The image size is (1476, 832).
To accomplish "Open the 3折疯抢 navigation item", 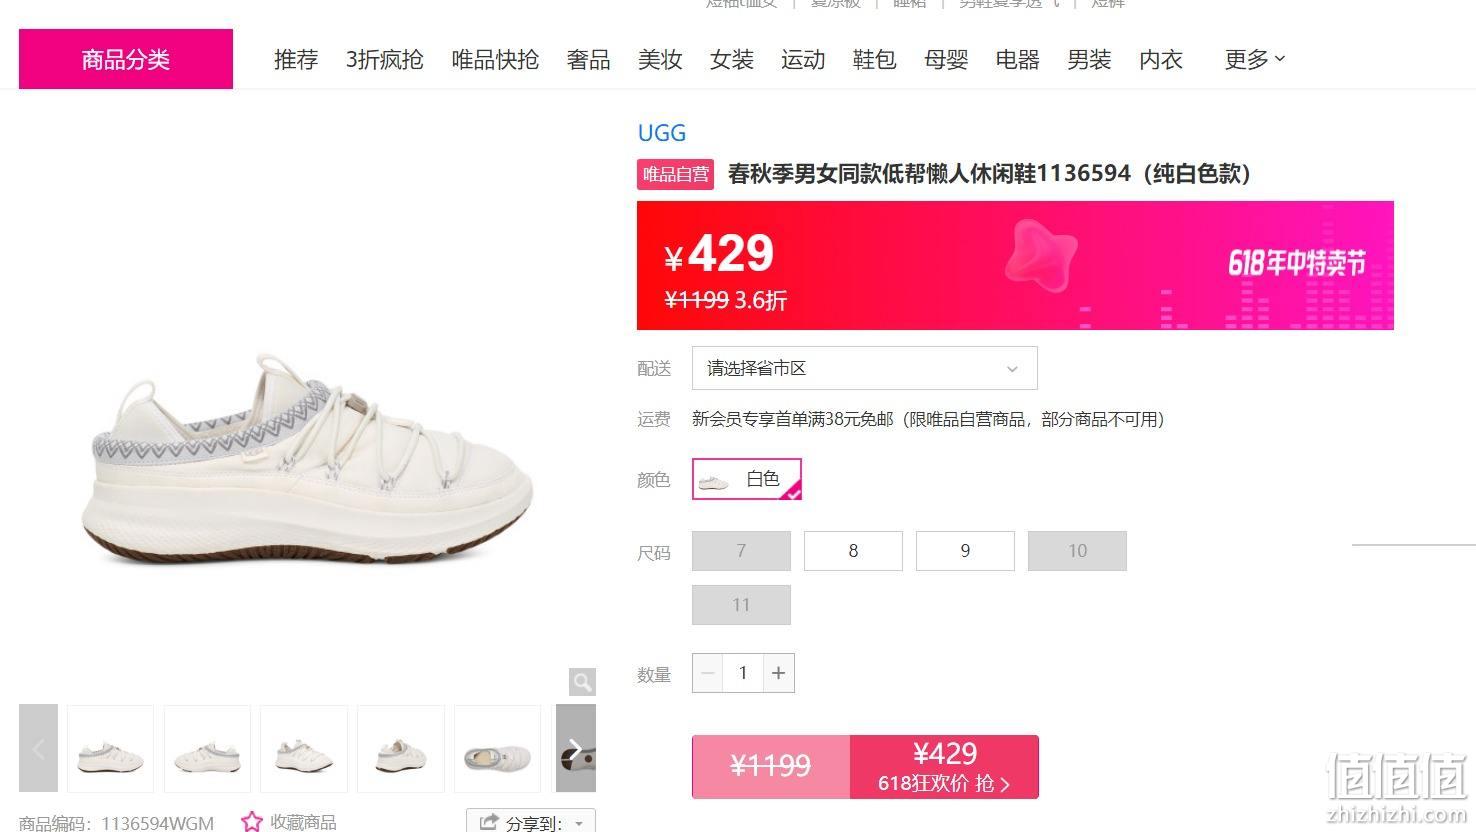I will (385, 60).
